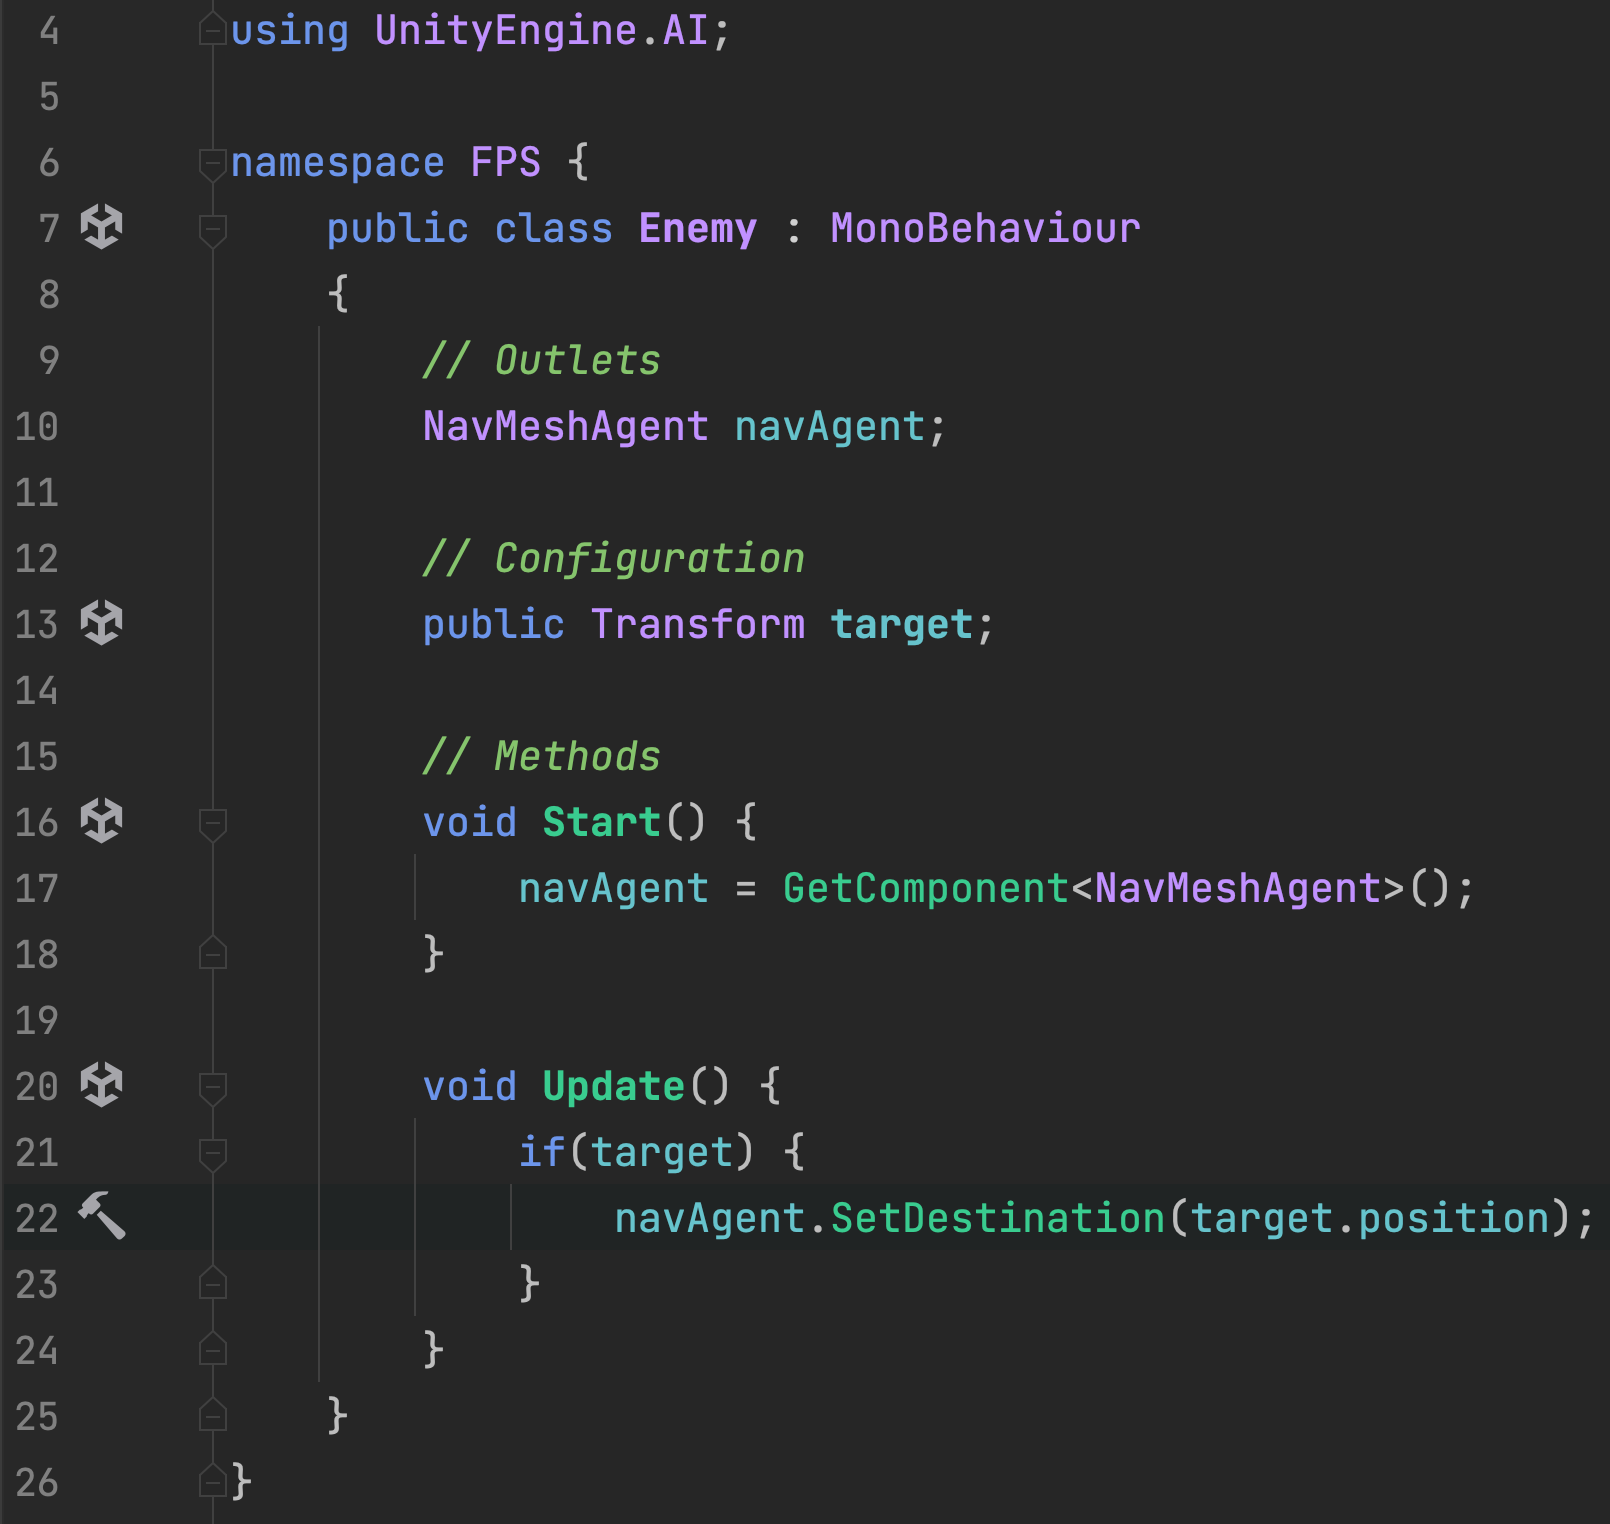This screenshot has width=1610, height=1524.
Task: Place cursor on the NavMeshAgent type on line 10
Action: (565, 427)
